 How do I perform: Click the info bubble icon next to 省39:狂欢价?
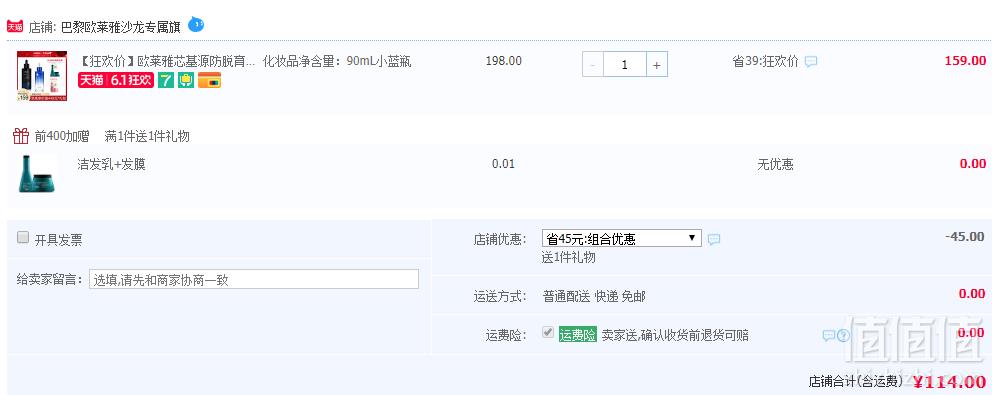point(811,62)
